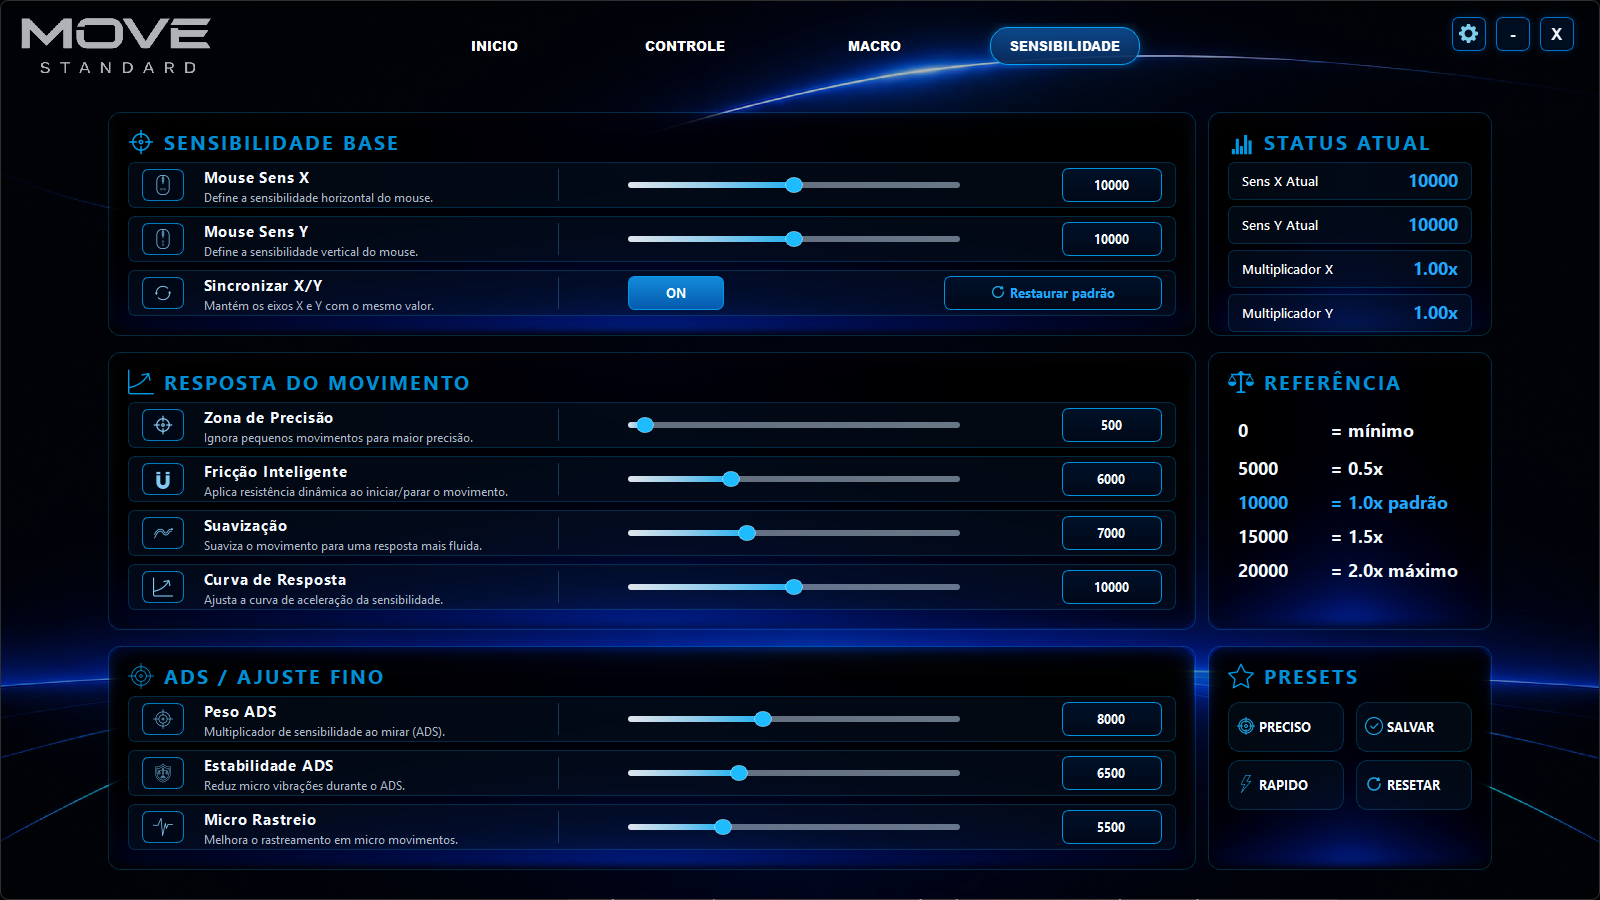This screenshot has height=900, width=1600.
Task: Close the app with the X button
Action: 1557,34
